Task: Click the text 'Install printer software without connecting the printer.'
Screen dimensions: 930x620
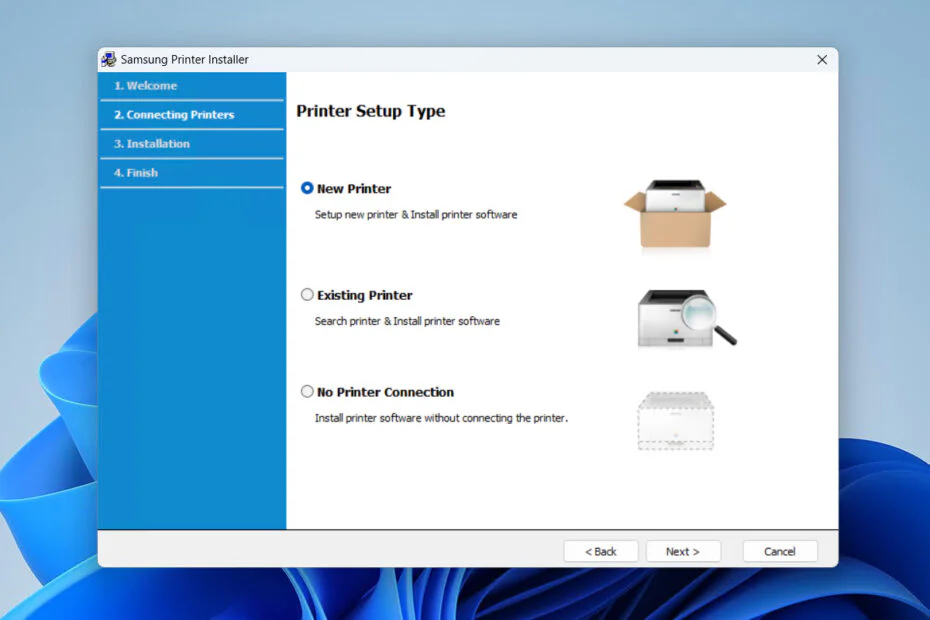Action: pos(441,418)
